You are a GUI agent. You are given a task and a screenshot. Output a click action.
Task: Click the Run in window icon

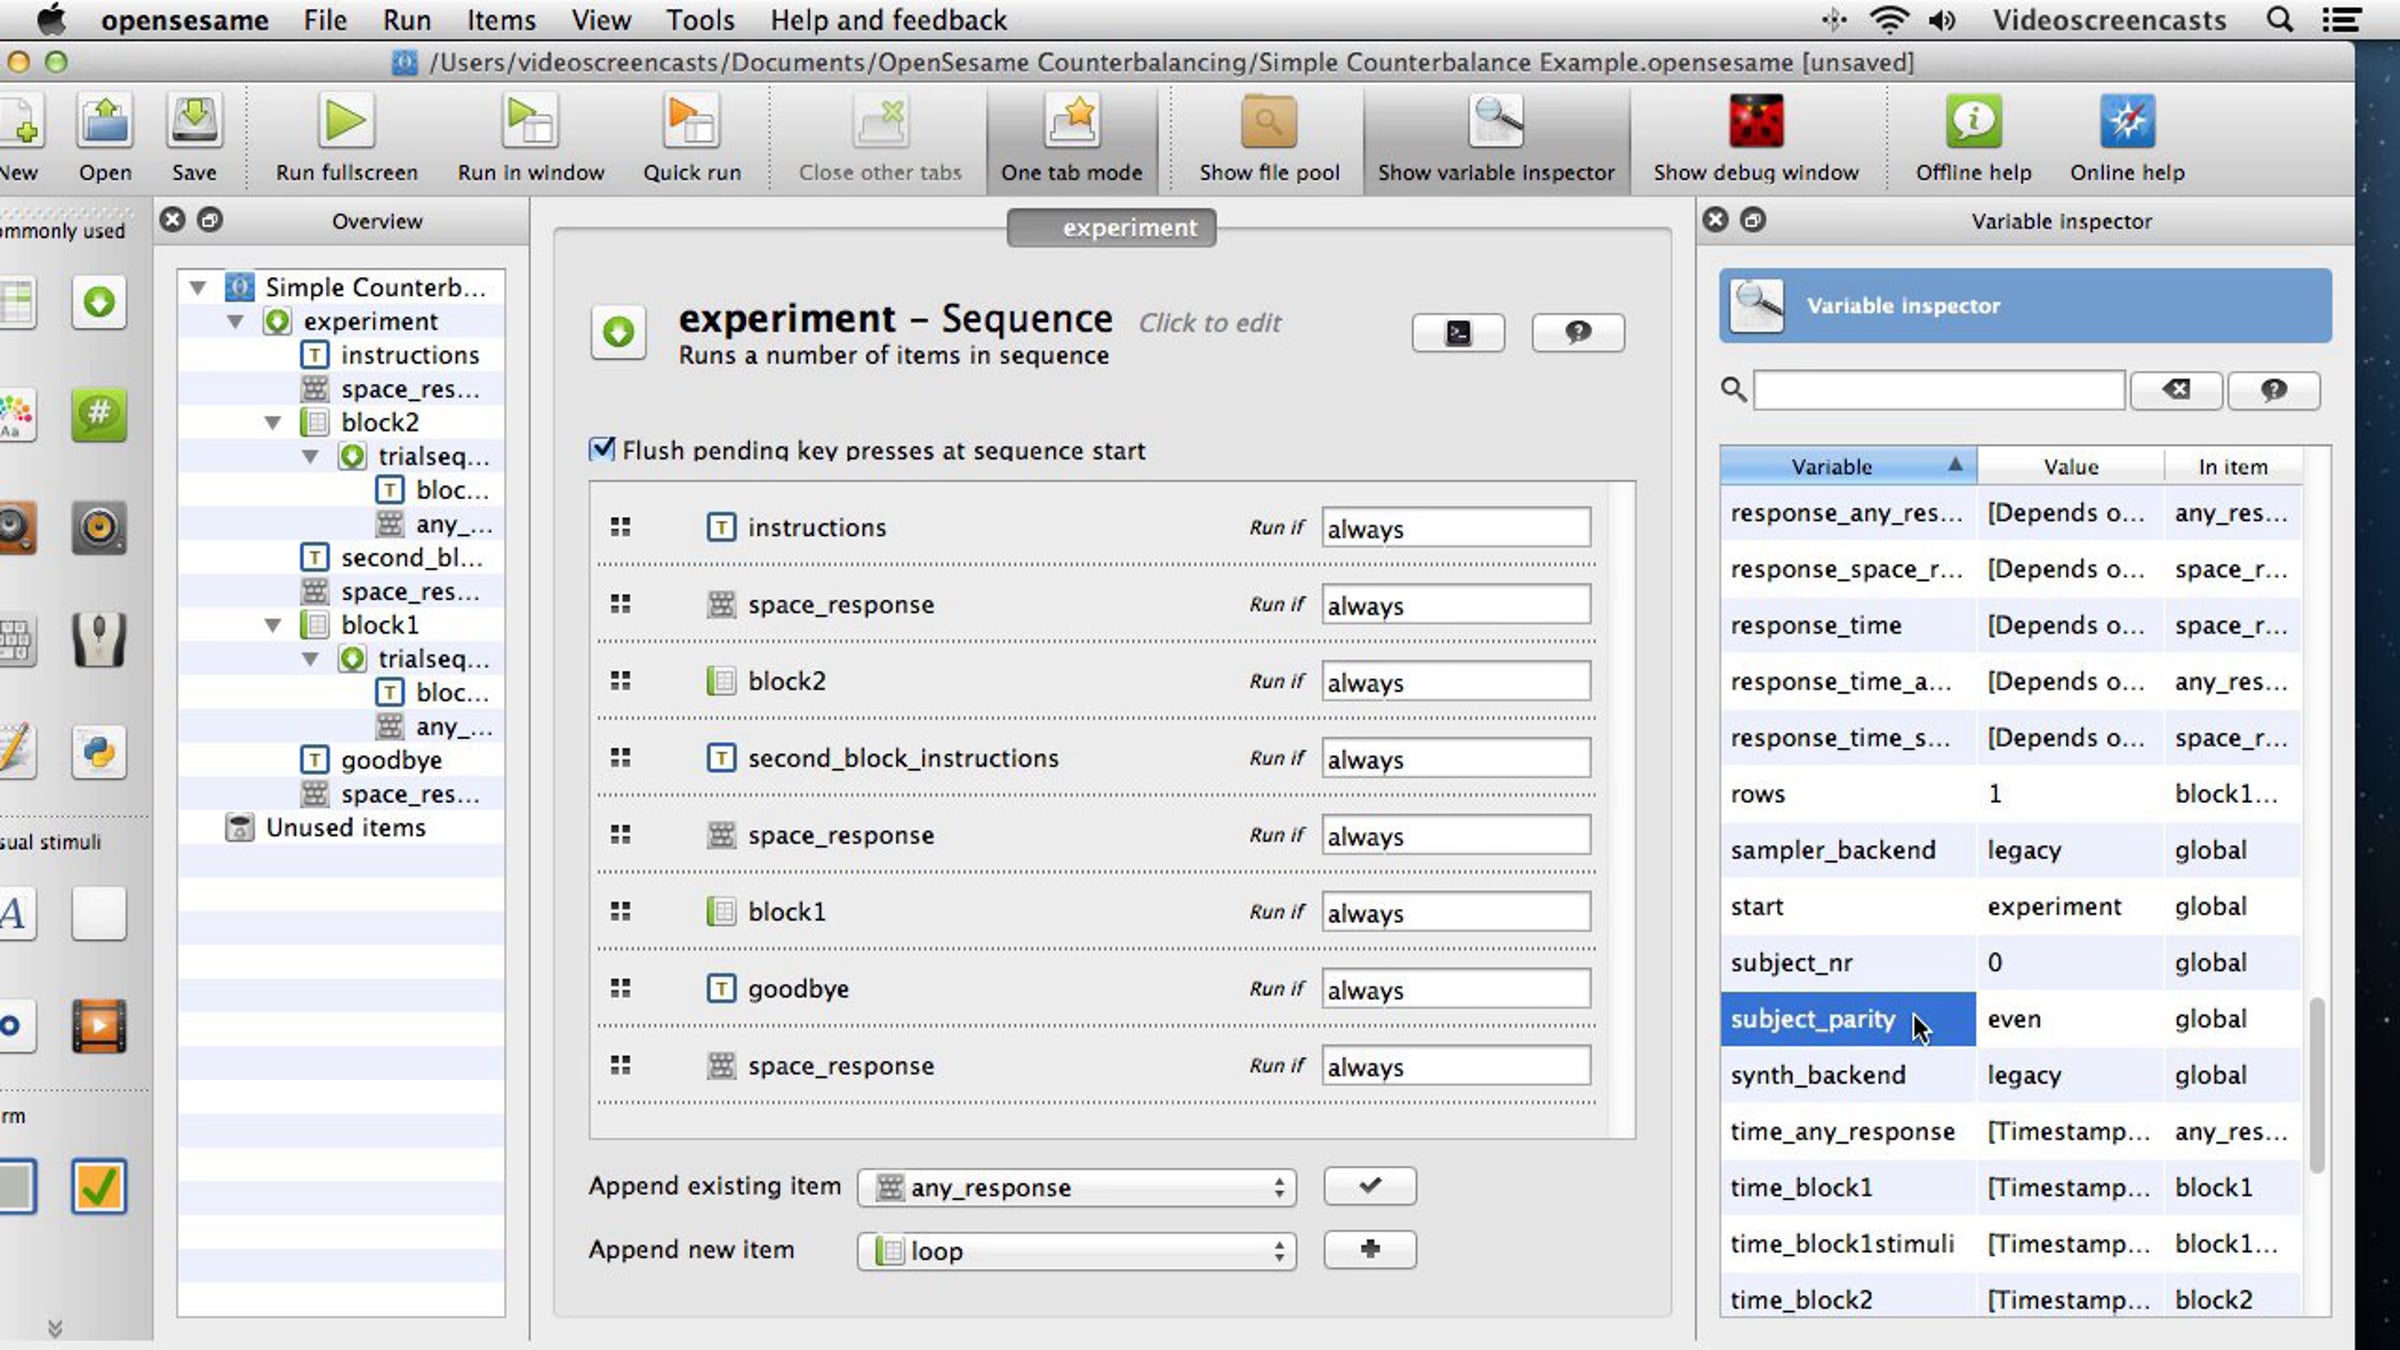click(x=530, y=122)
